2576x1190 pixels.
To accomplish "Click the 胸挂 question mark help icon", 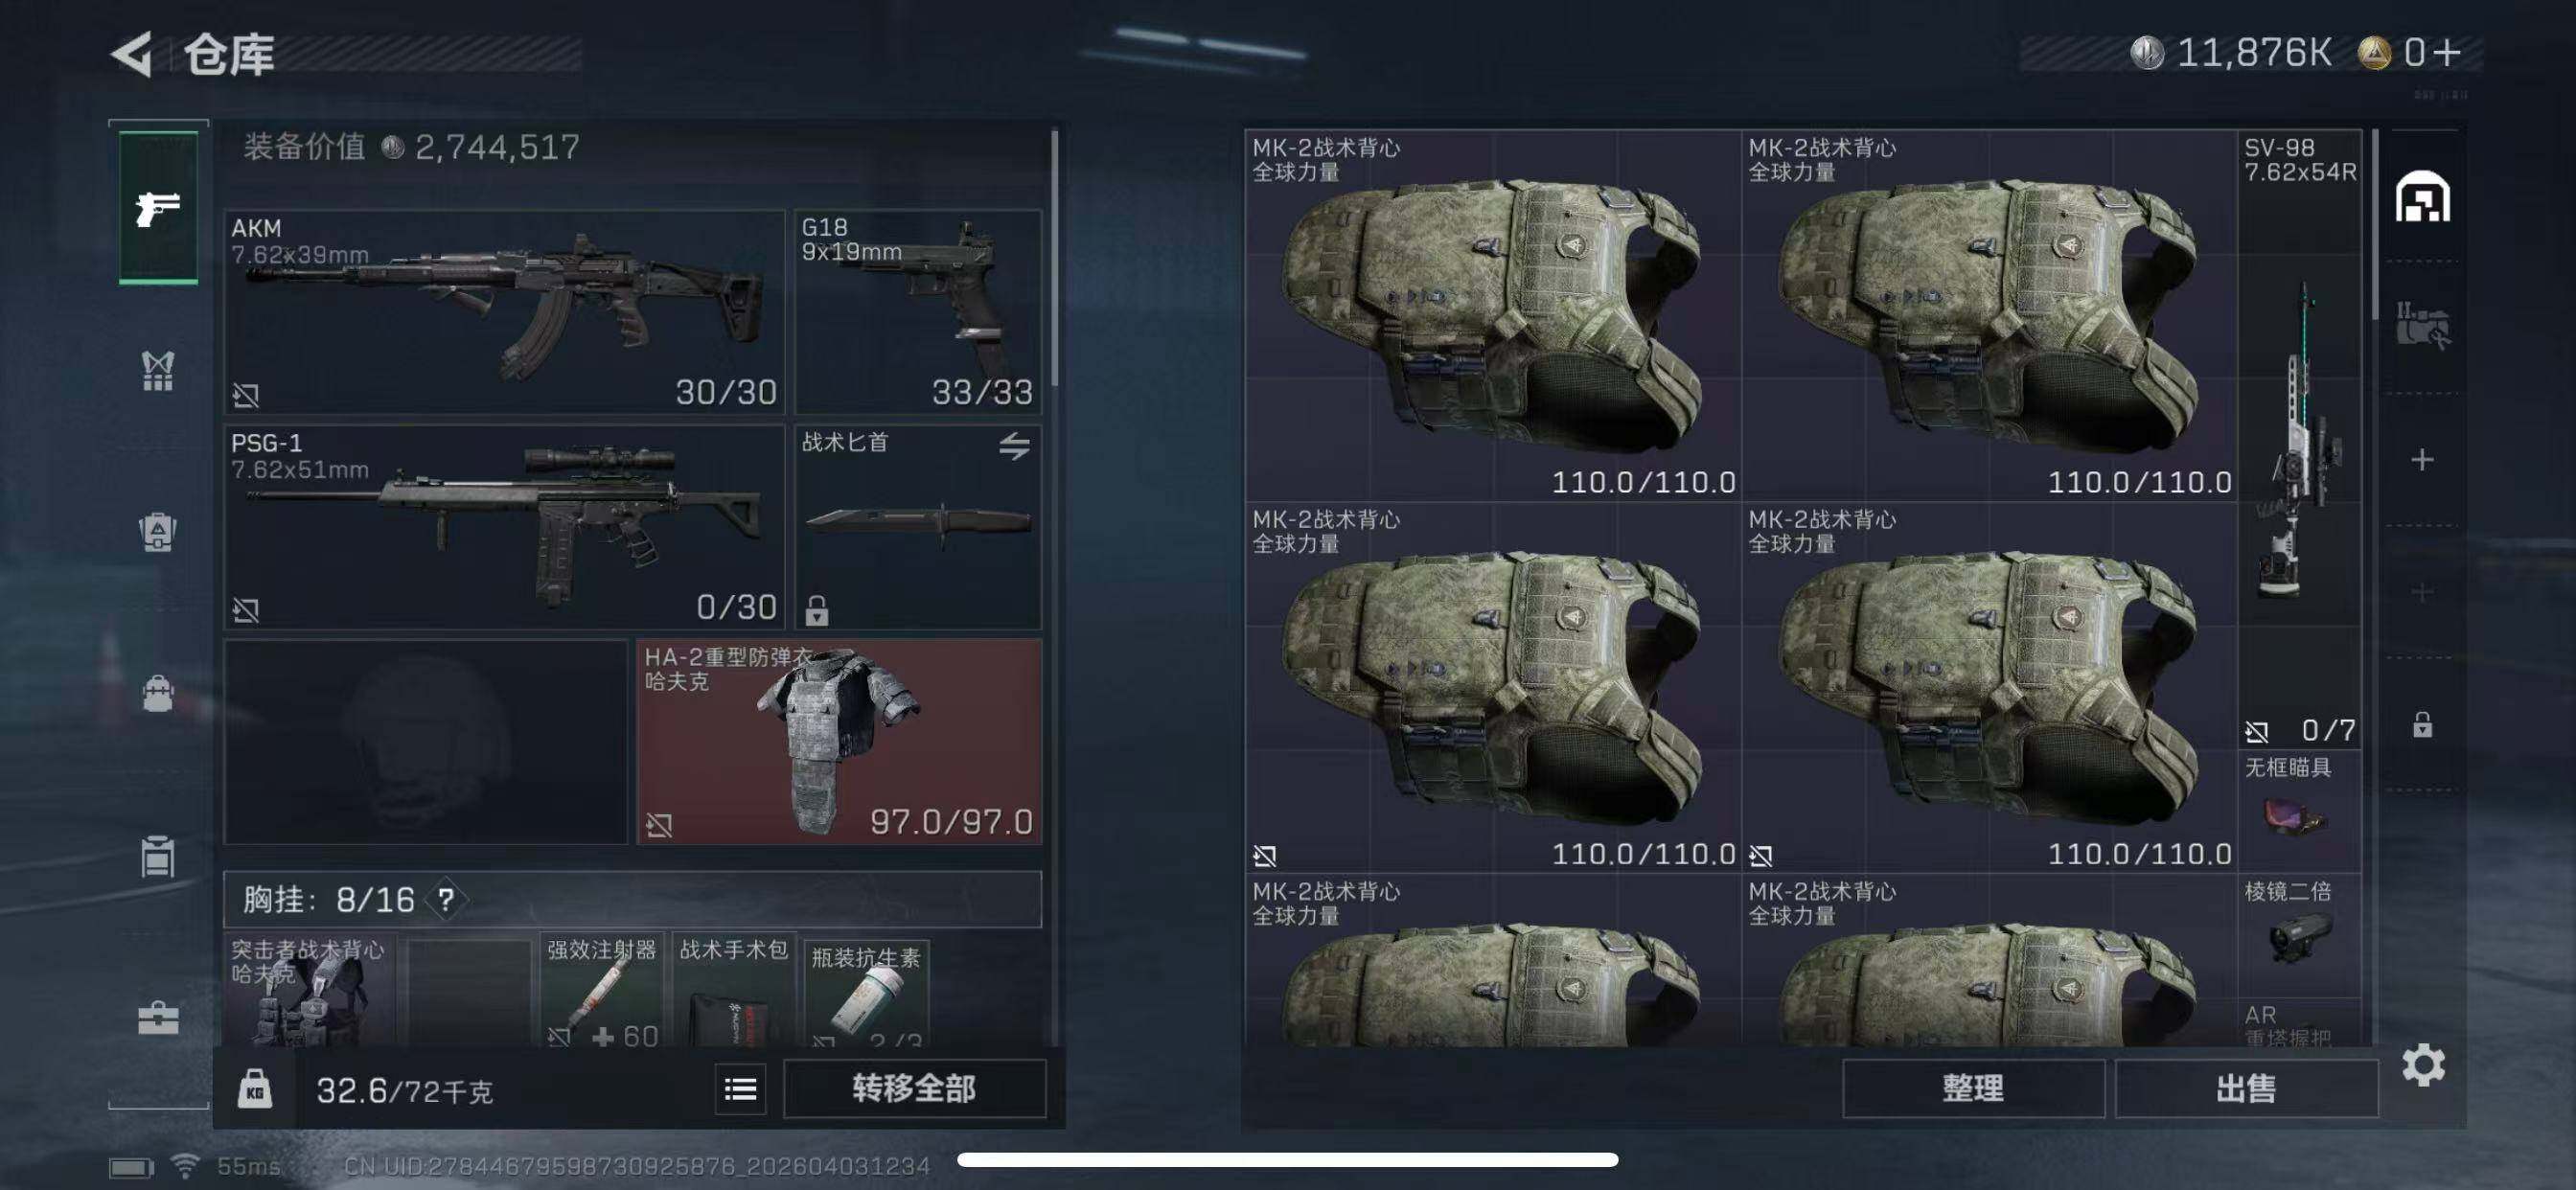I will pos(446,899).
